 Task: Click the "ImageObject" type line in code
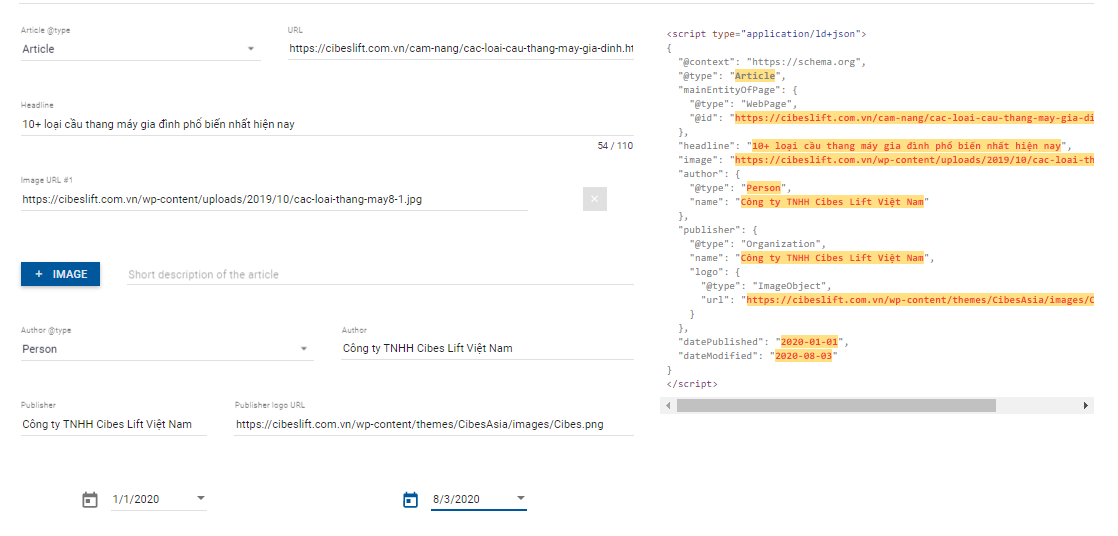[766, 287]
